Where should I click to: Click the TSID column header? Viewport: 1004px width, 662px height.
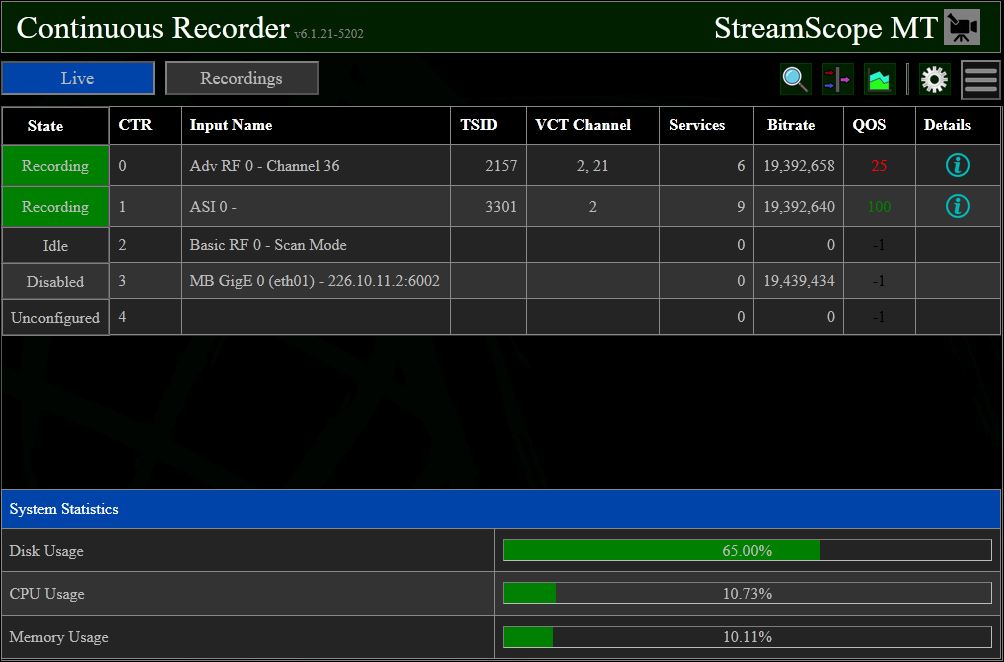click(489, 125)
